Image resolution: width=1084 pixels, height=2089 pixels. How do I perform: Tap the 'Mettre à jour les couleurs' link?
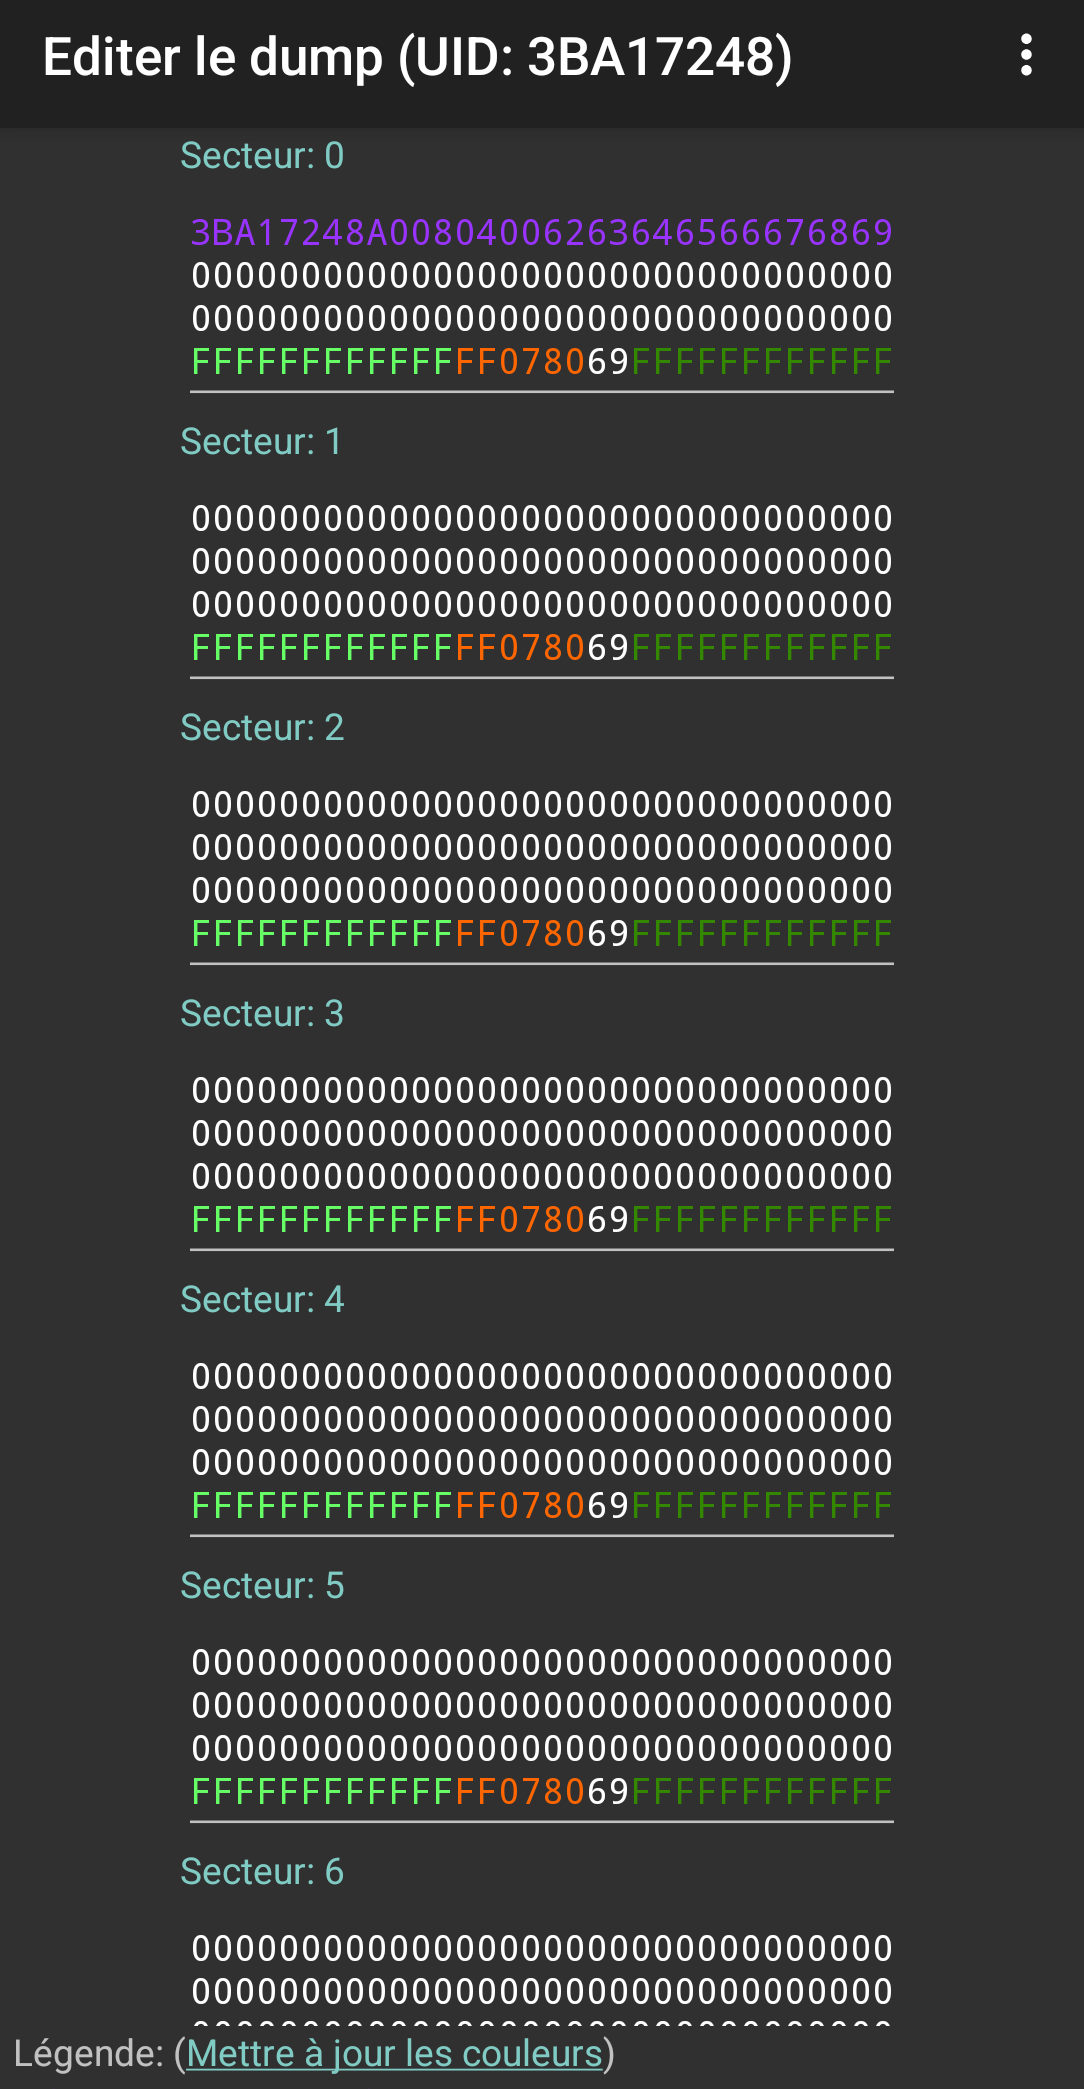(394, 2053)
